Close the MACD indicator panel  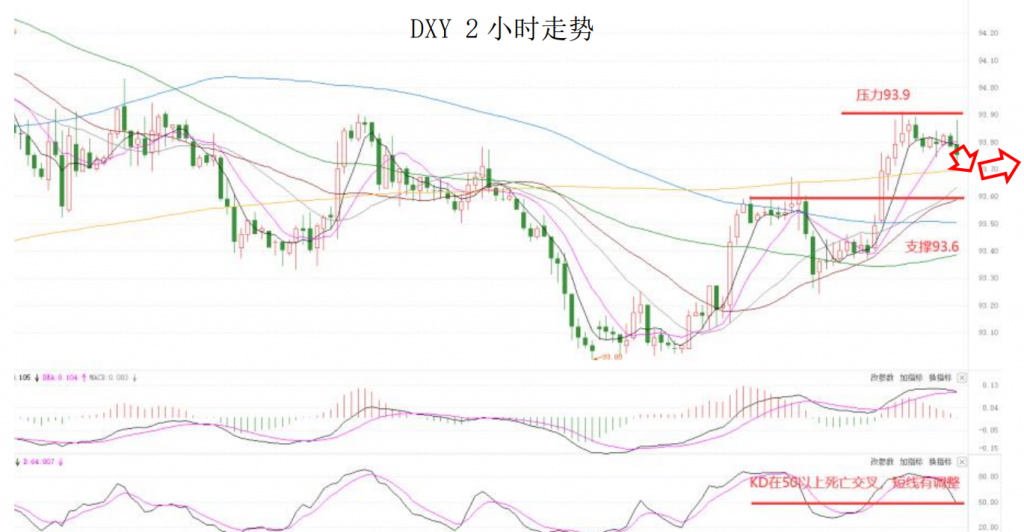point(962,378)
